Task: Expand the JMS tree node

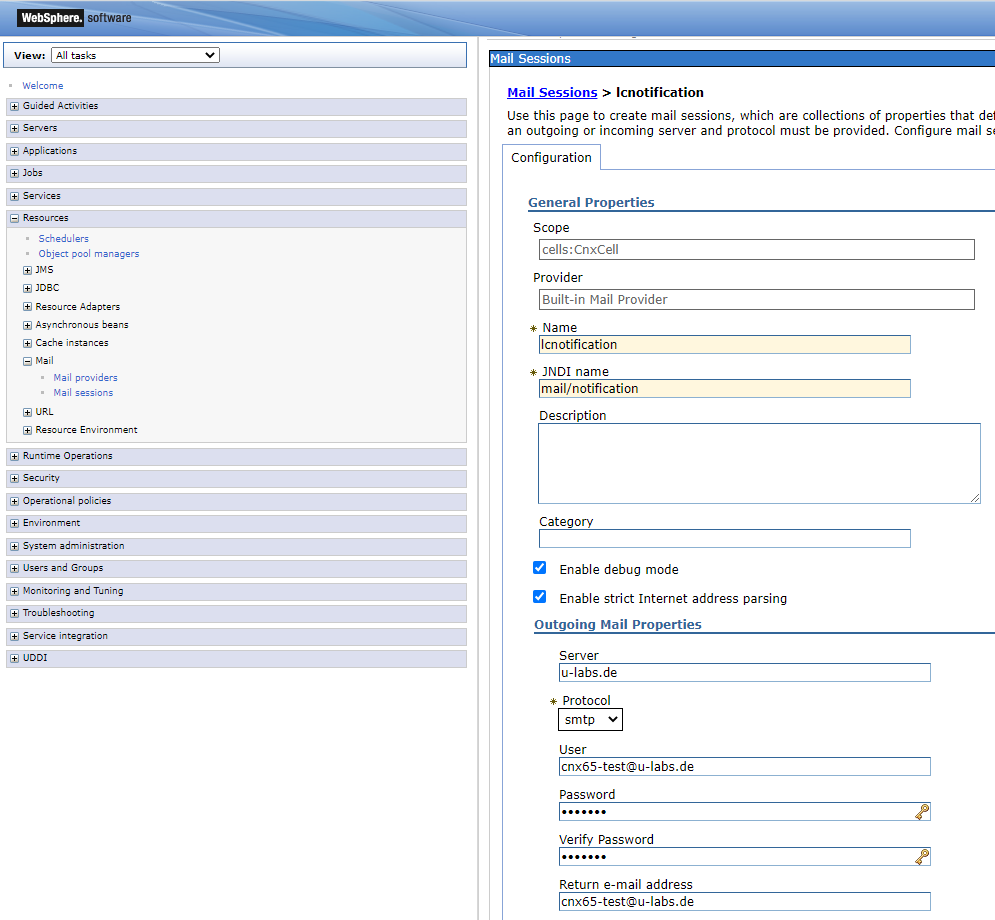Action: [x=27, y=270]
